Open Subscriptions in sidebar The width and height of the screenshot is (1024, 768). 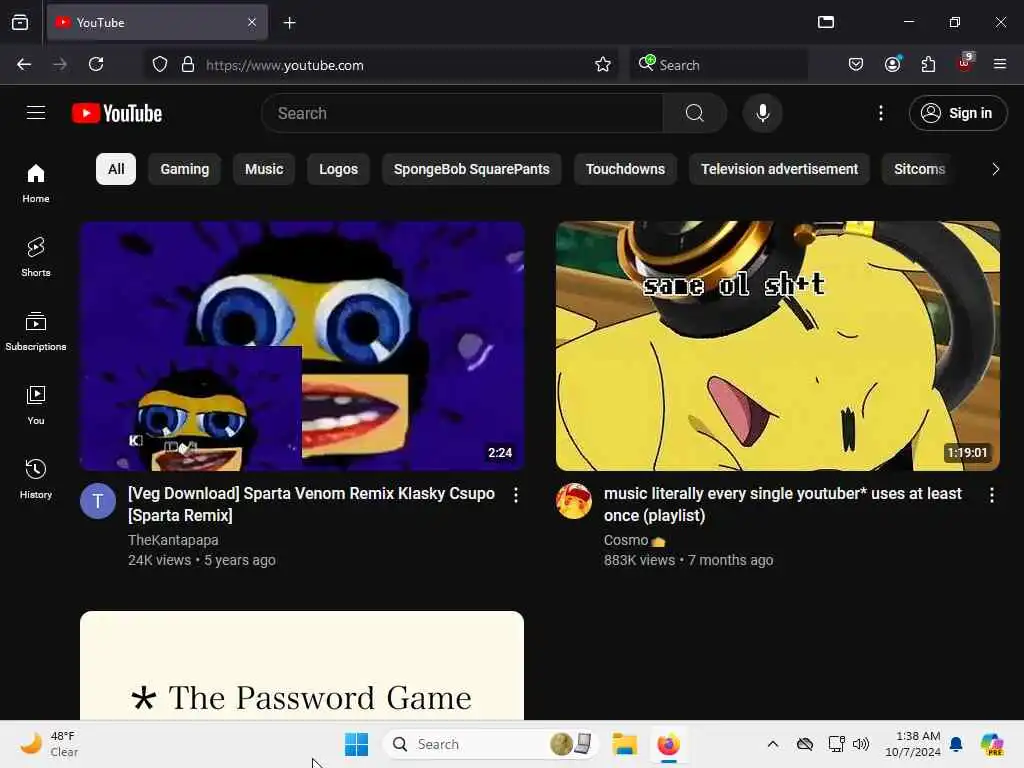[36, 331]
